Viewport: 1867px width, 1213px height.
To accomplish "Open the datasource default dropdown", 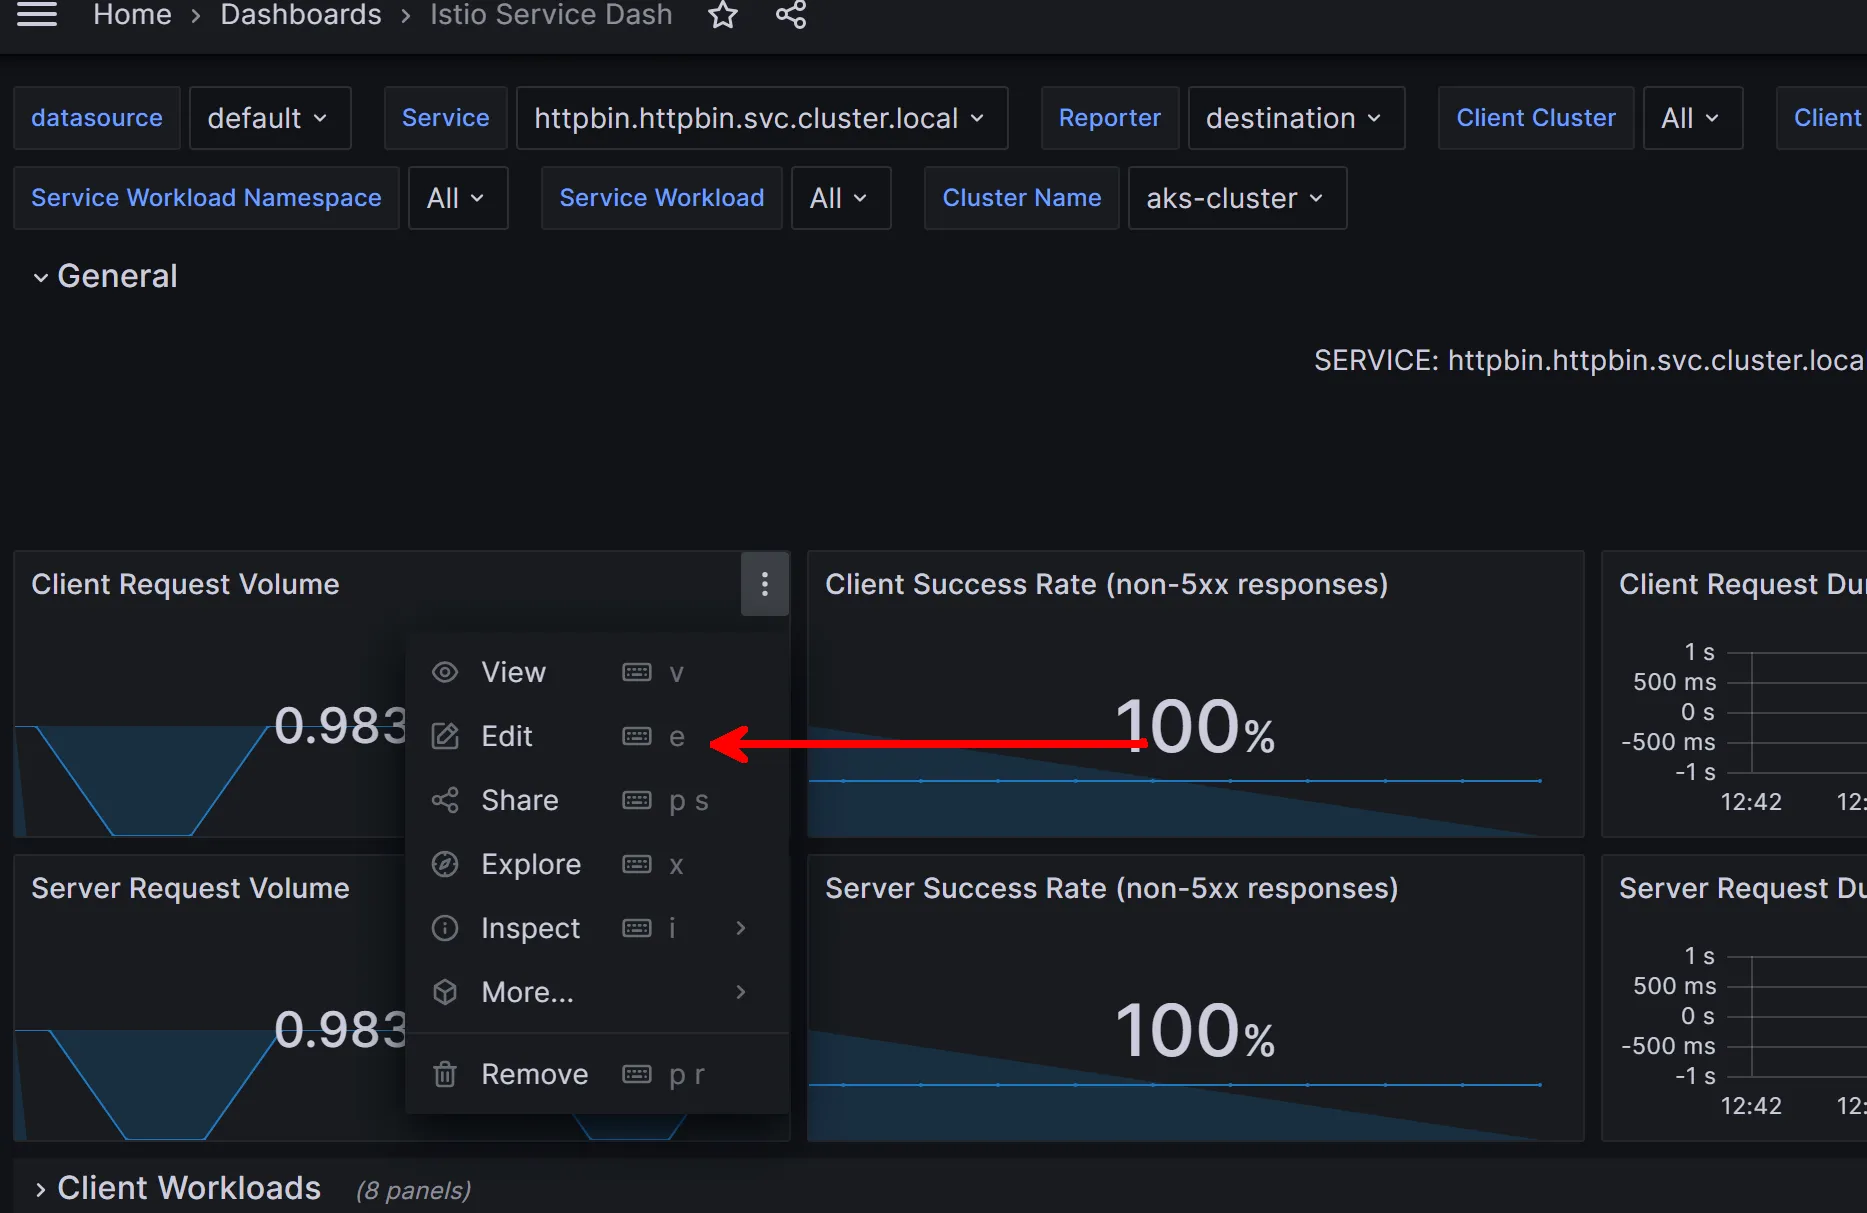I will (x=268, y=118).
